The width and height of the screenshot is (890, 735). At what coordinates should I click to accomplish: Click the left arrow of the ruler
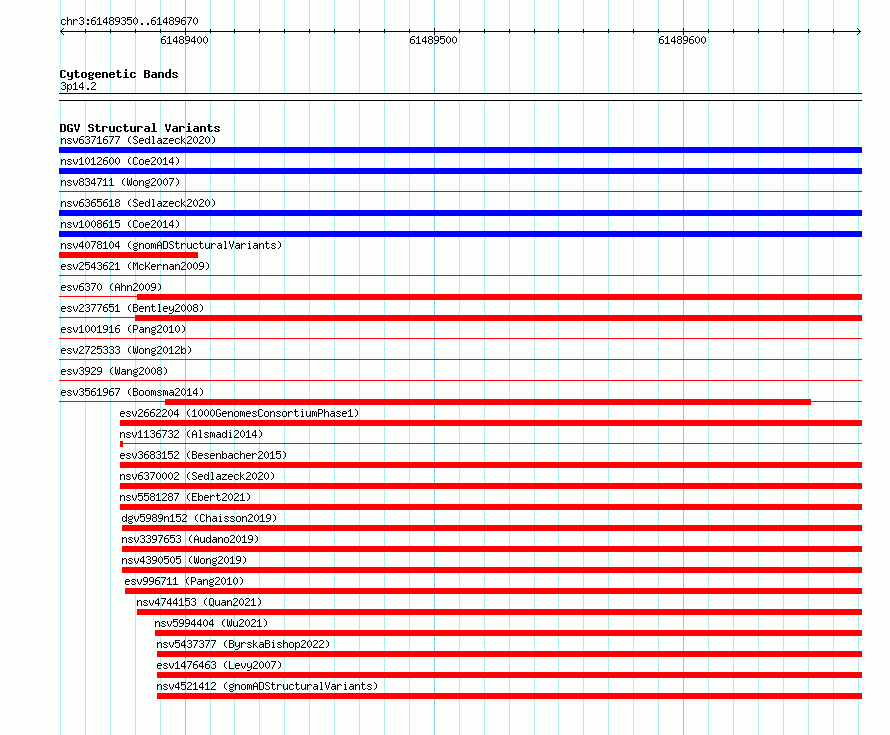point(62,32)
